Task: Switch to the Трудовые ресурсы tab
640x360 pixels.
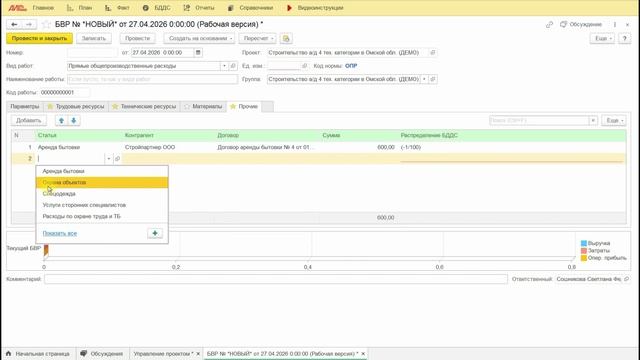Action: tap(76, 107)
